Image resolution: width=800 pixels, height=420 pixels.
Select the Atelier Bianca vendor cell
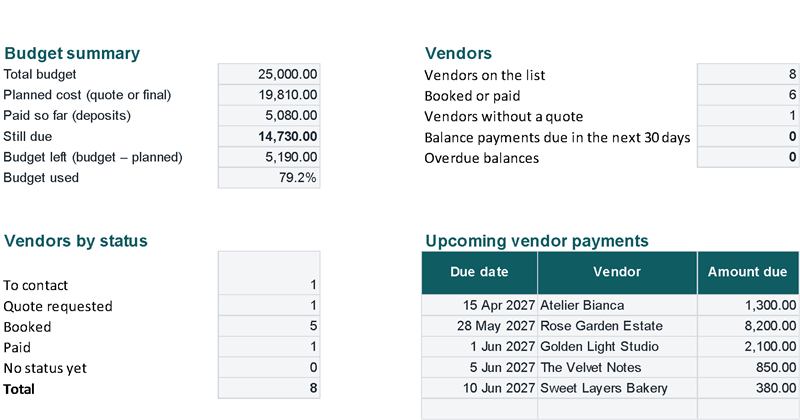tap(617, 305)
